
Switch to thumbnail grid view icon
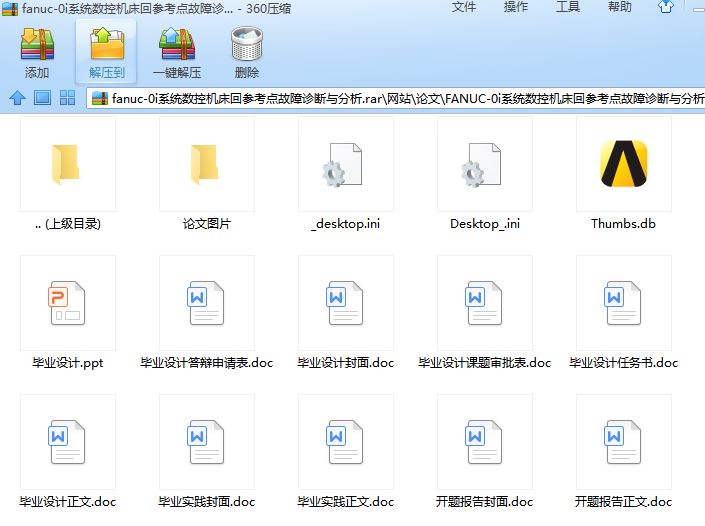[67, 98]
